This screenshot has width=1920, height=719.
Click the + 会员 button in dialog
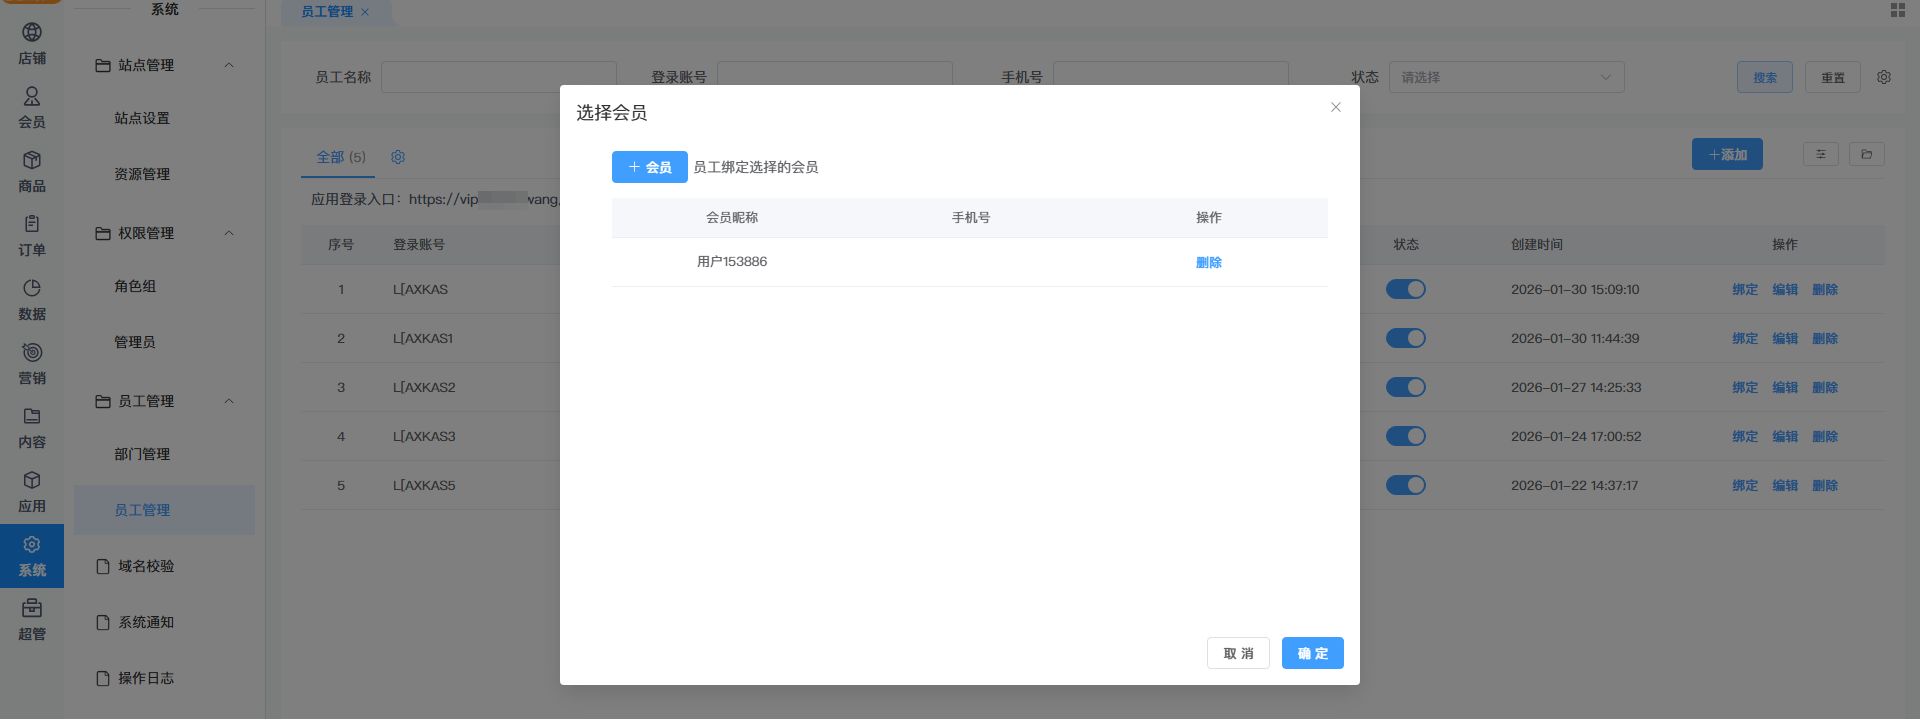[649, 167]
